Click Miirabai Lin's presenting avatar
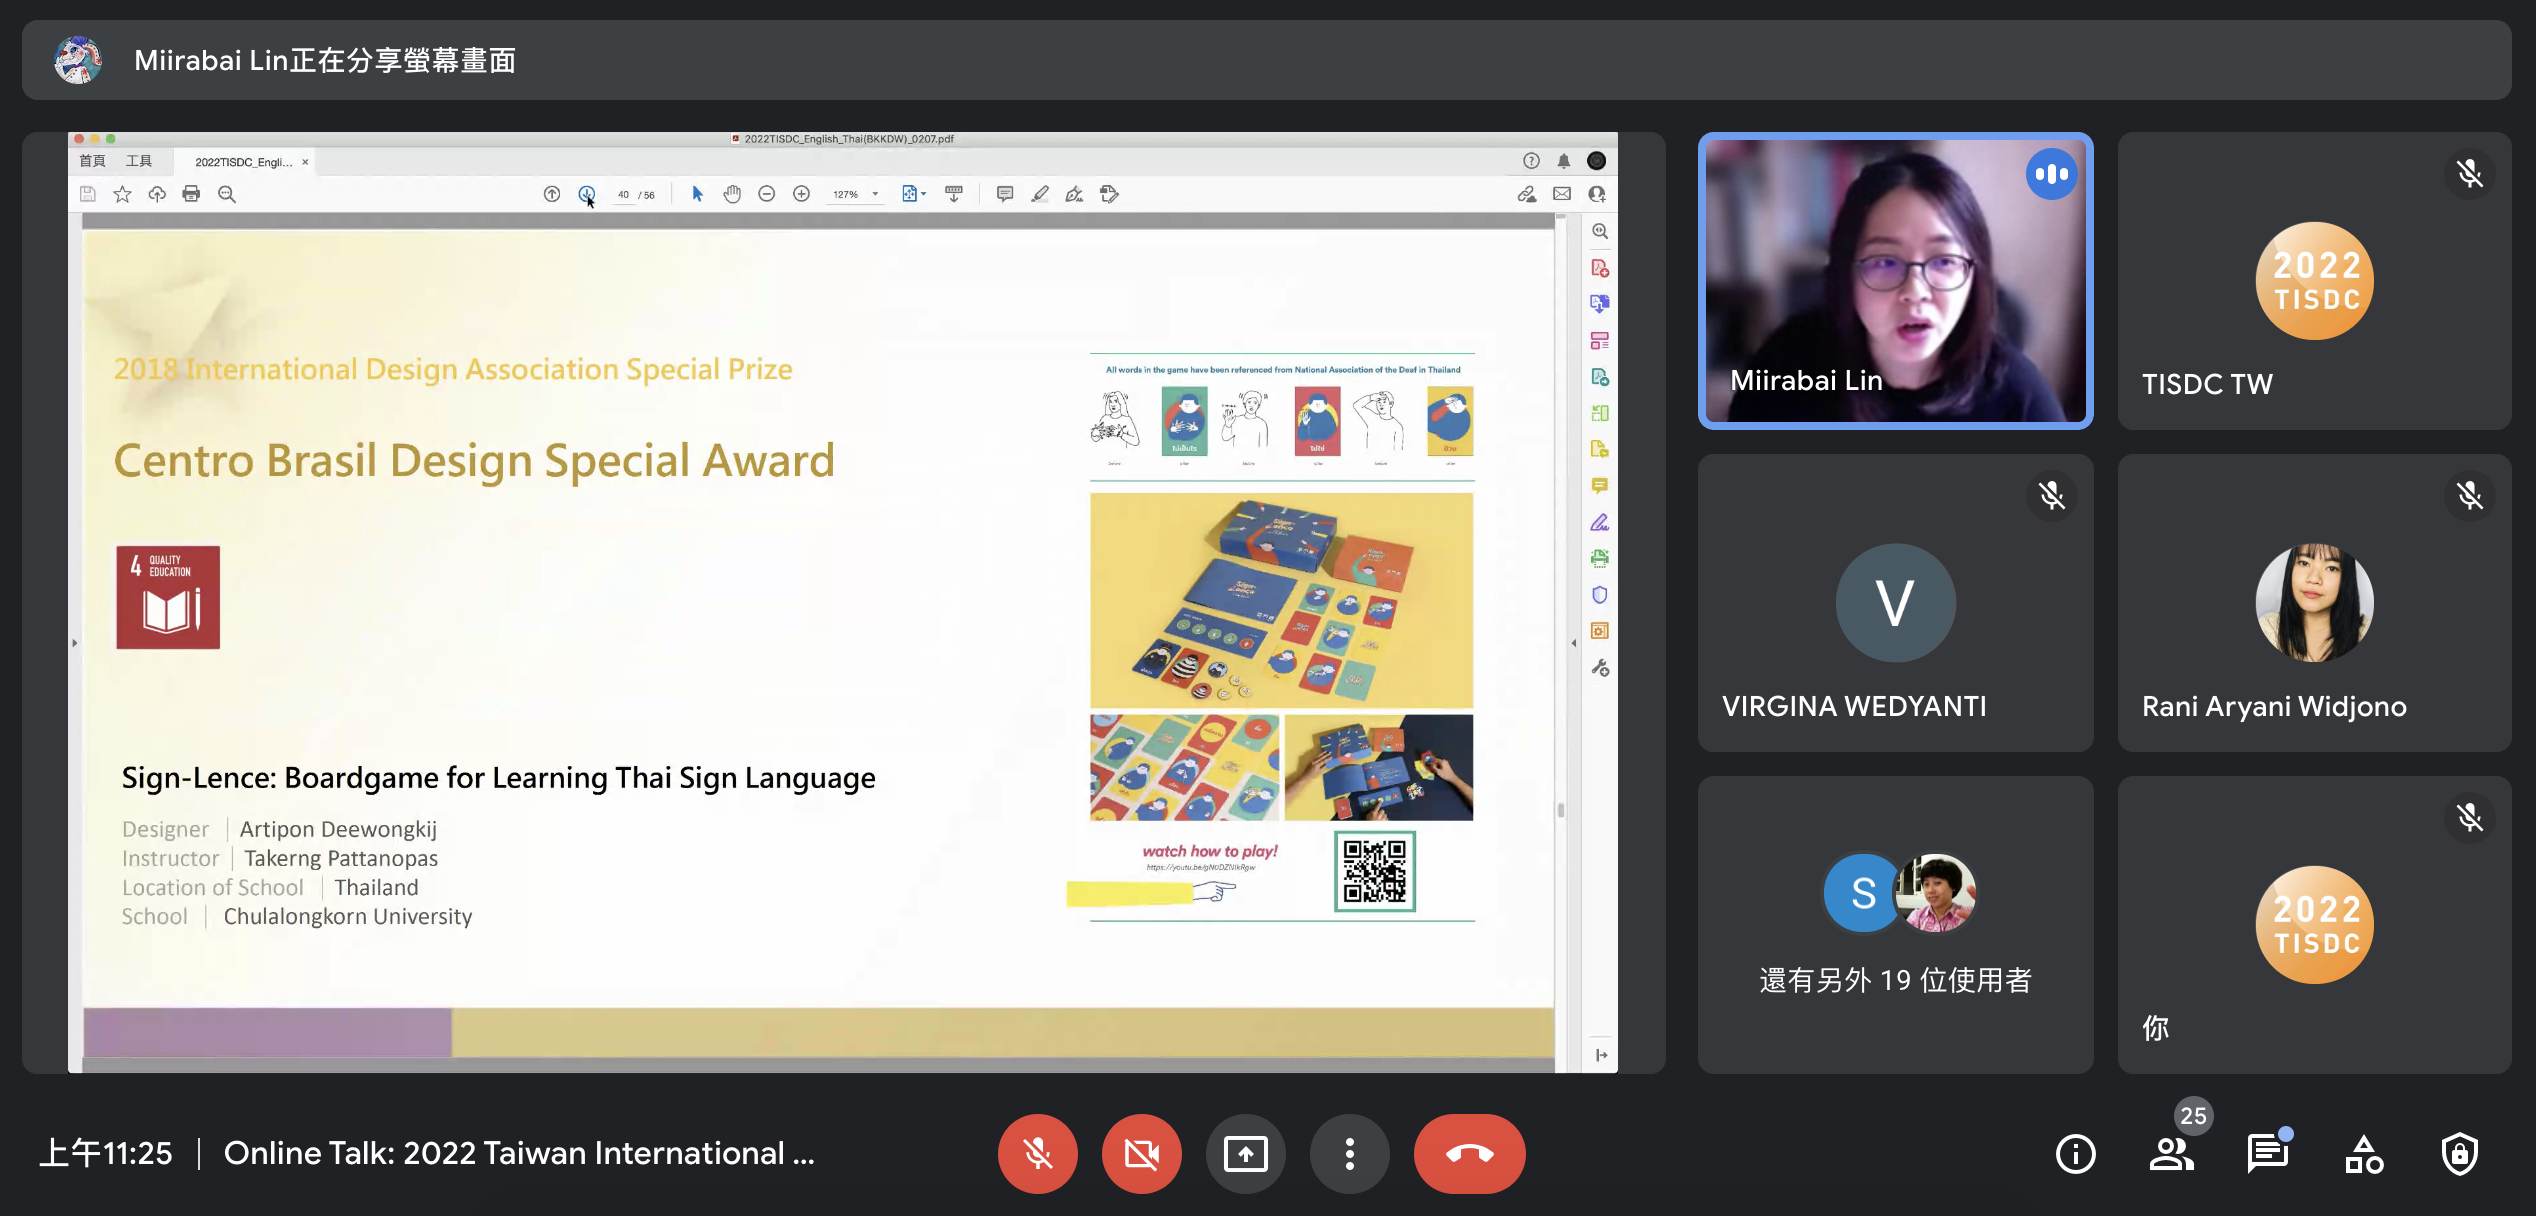This screenshot has width=2536, height=1216. point(78,60)
